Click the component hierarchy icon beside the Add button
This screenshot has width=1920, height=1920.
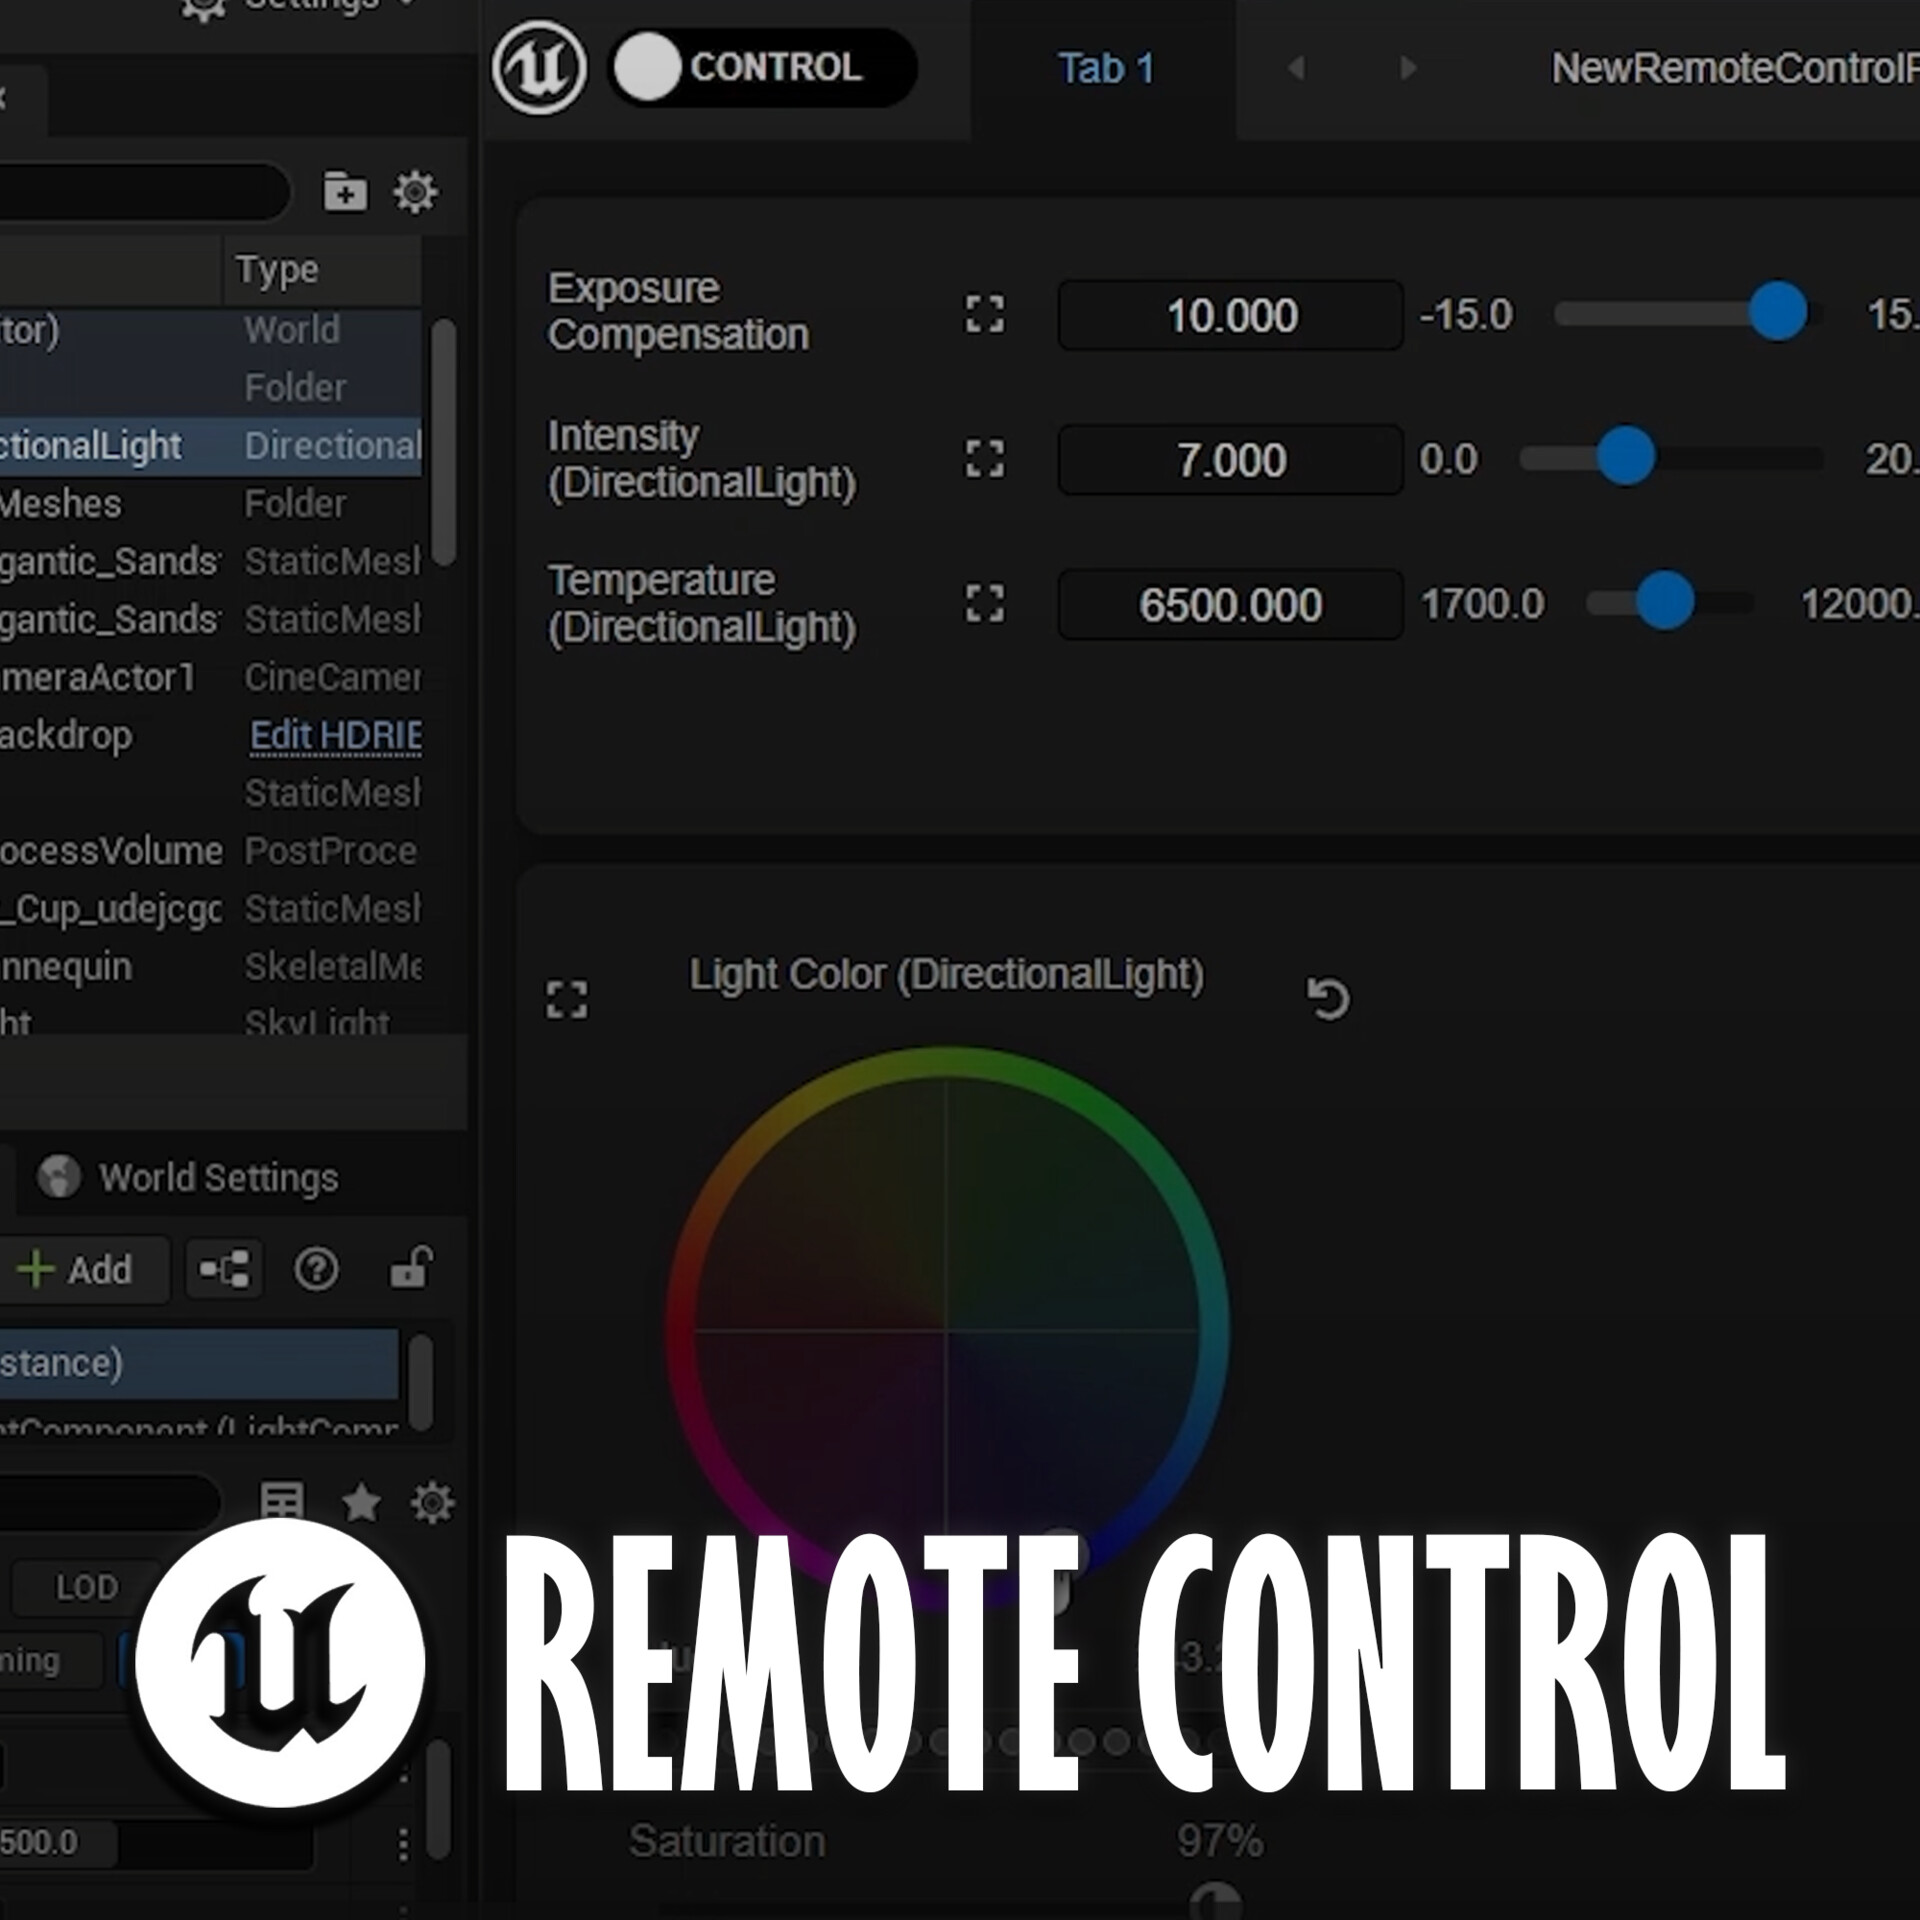pyautogui.click(x=223, y=1268)
